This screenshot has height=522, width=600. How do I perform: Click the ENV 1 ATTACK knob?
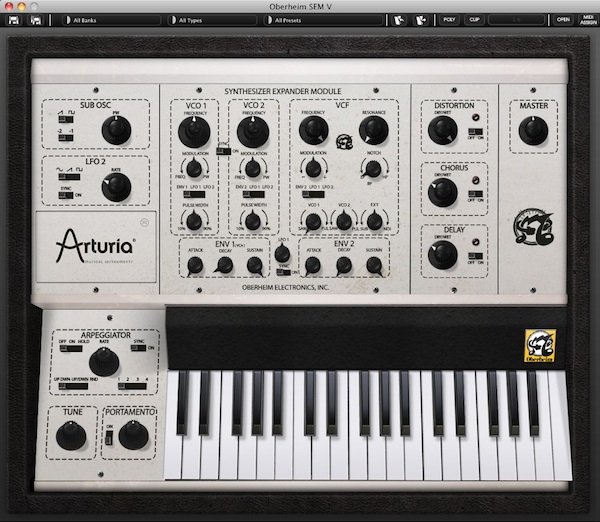tap(195, 265)
